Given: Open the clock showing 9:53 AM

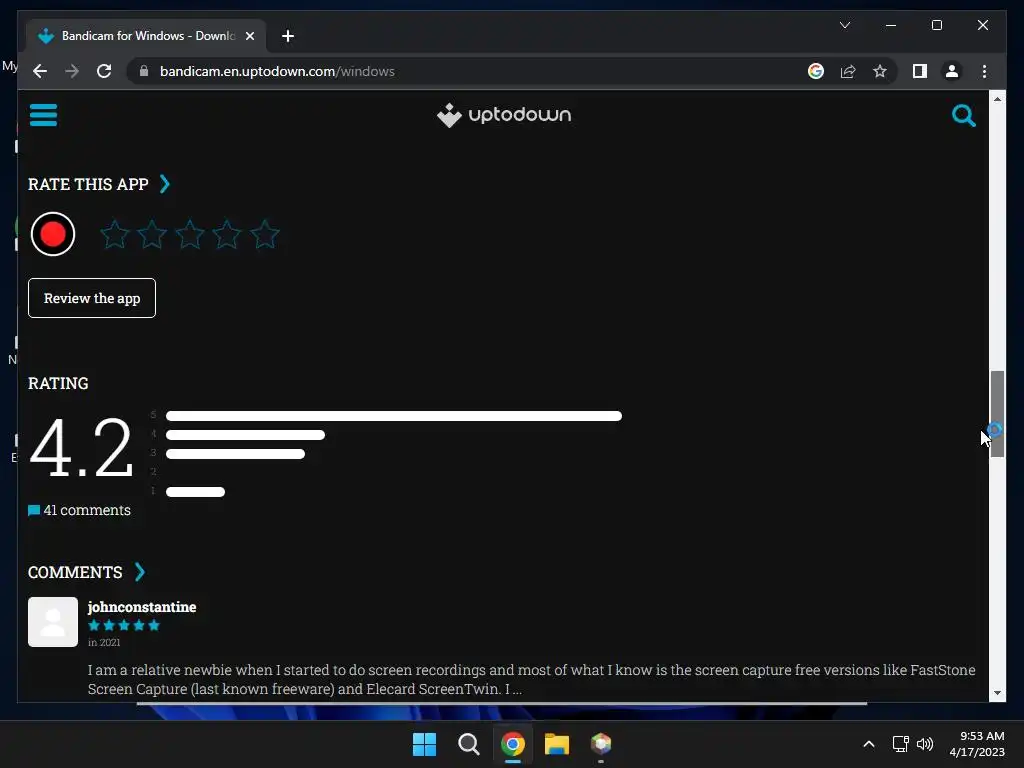Looking at the screenshot, I should pos(977,744).
